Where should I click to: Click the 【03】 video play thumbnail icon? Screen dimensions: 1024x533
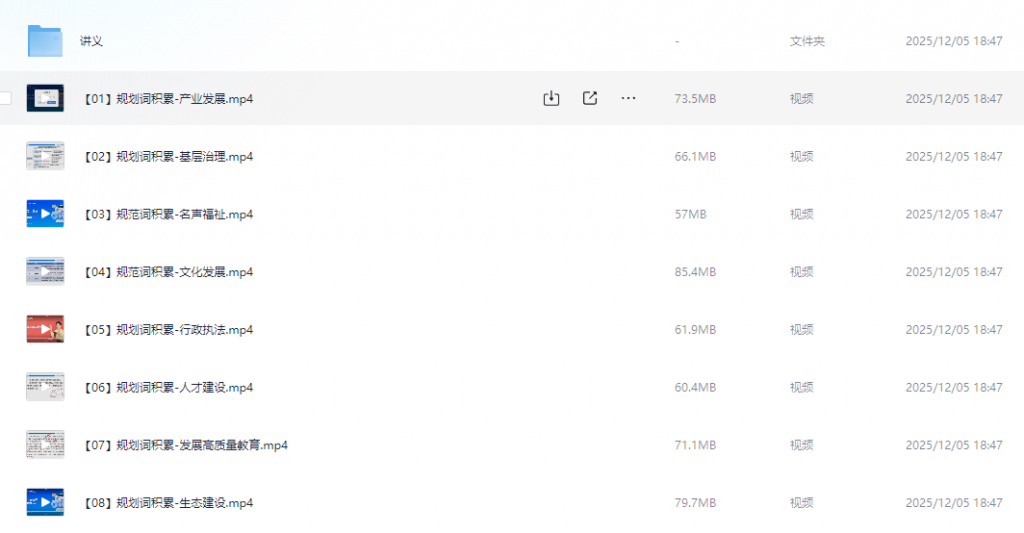click(x=45, y=214)
